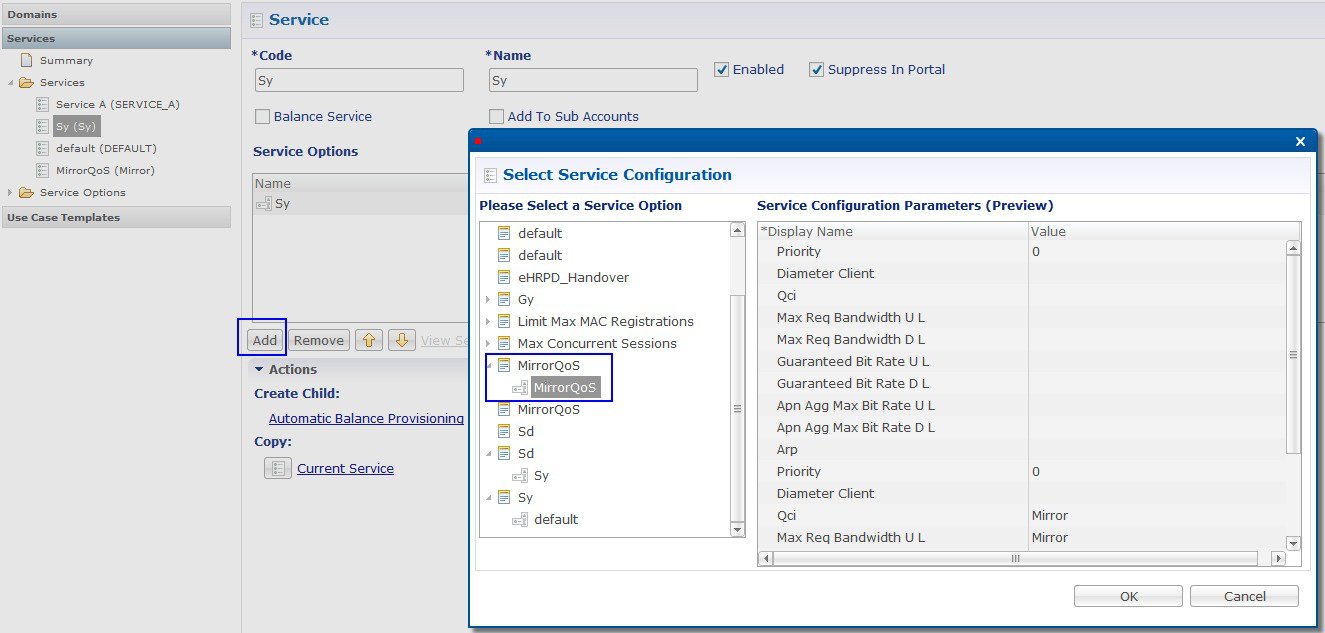1325x633 pixels.
Task: Expand the Service Options folder in the sidebar
Action: 11,192
